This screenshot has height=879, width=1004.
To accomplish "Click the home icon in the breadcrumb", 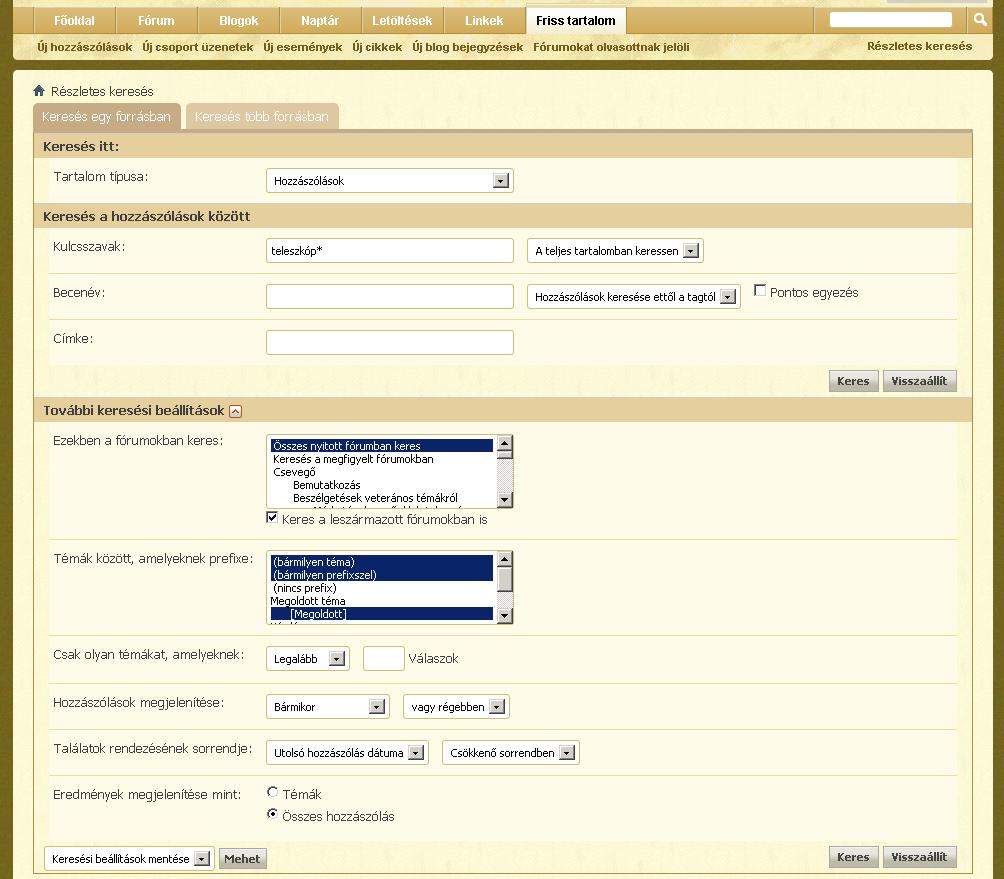I will [39, 91].
